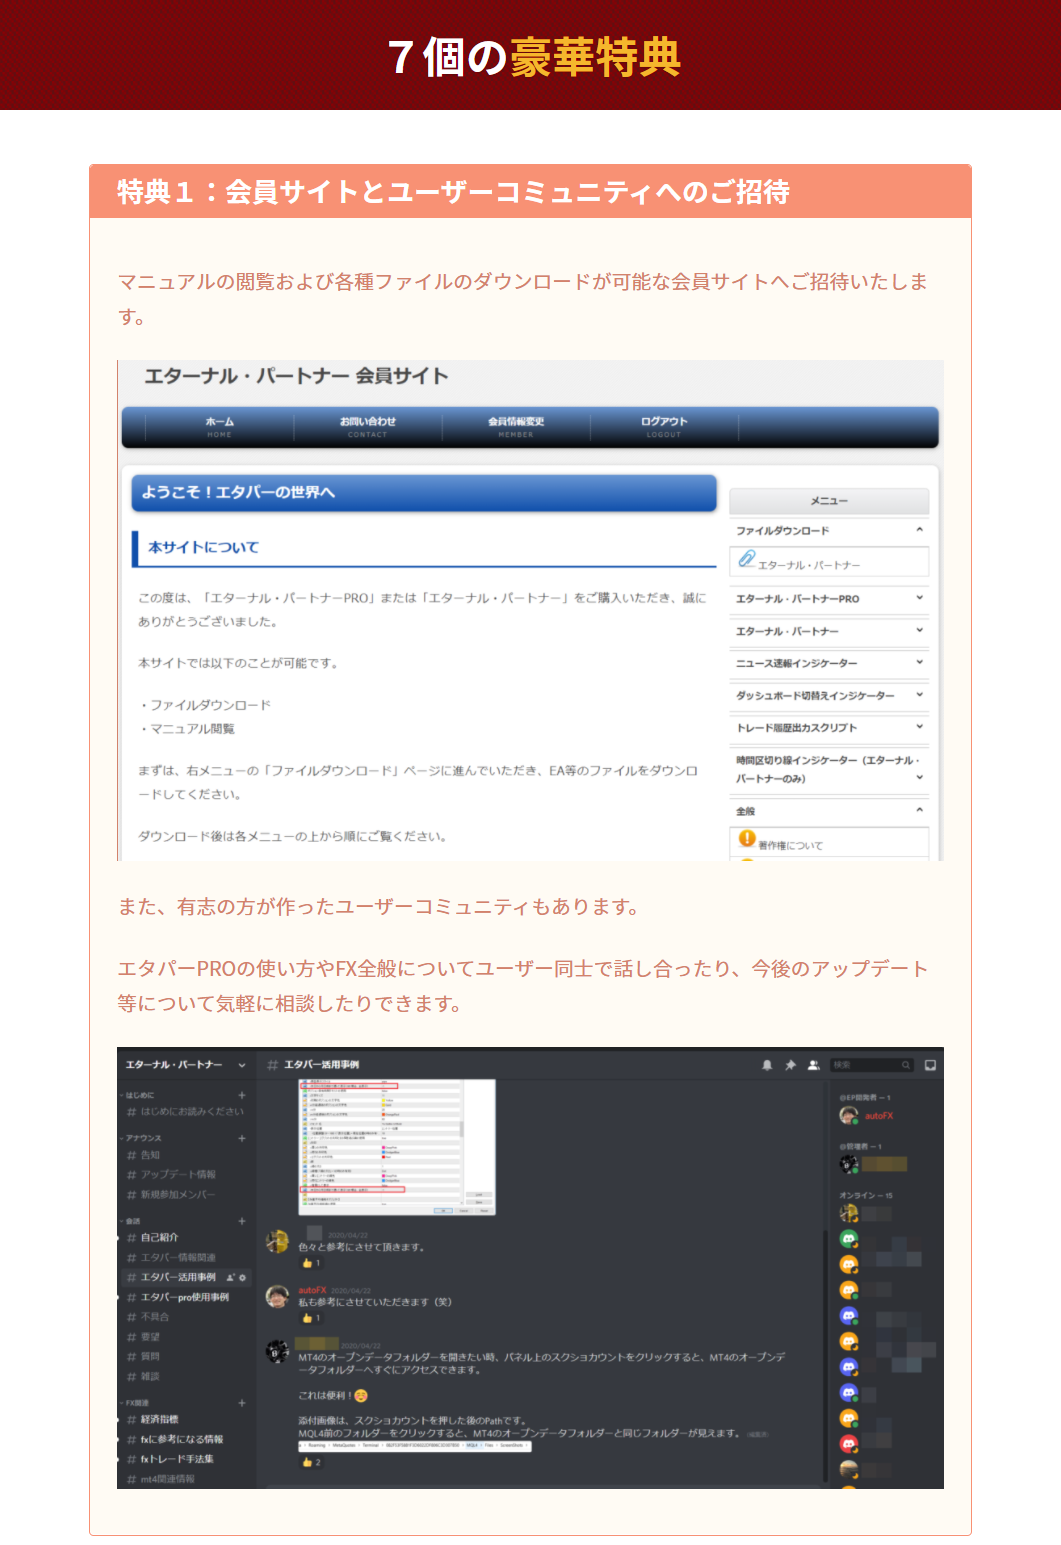This screenshot has width=1061, height=1545.
Task: Toggle the Discord member list icon
Action: 814,1065
